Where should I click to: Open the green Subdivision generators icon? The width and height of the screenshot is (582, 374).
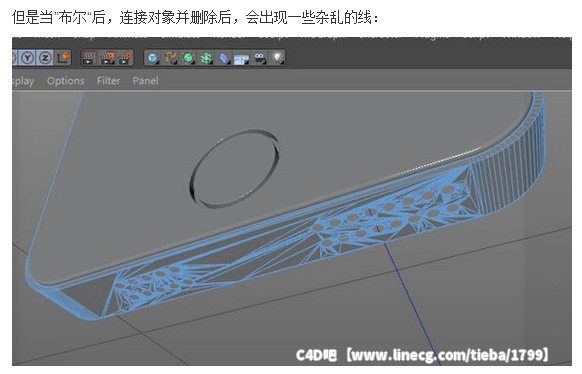189,58
